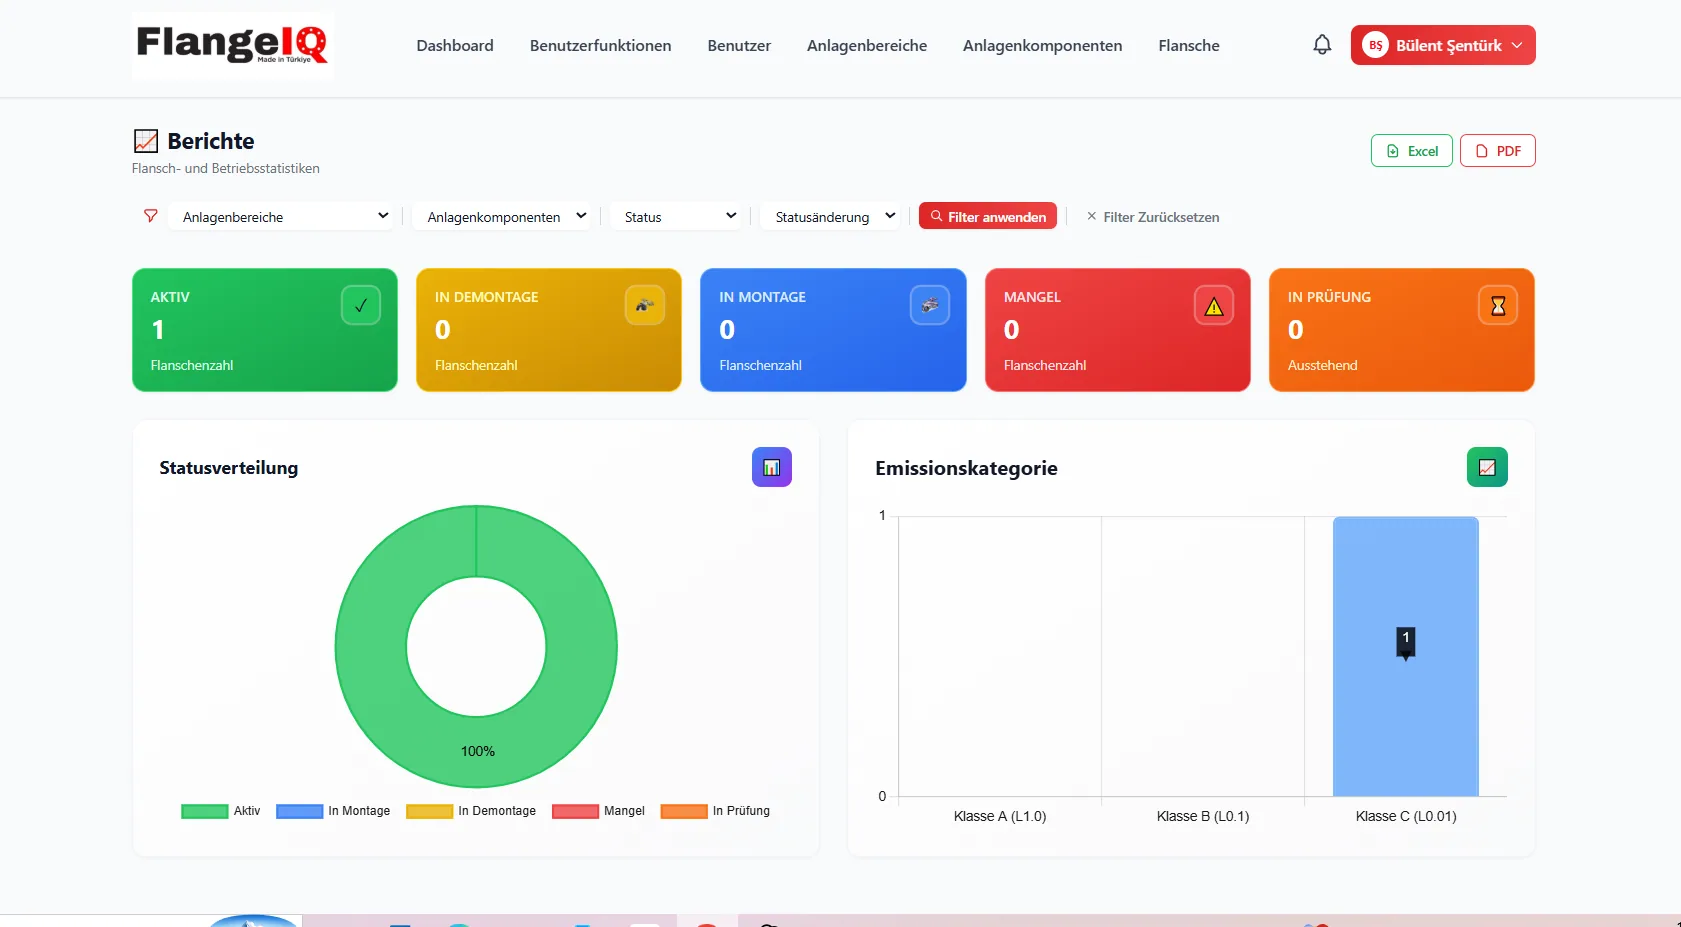Click the Filter anwenden button

(988, 216)
